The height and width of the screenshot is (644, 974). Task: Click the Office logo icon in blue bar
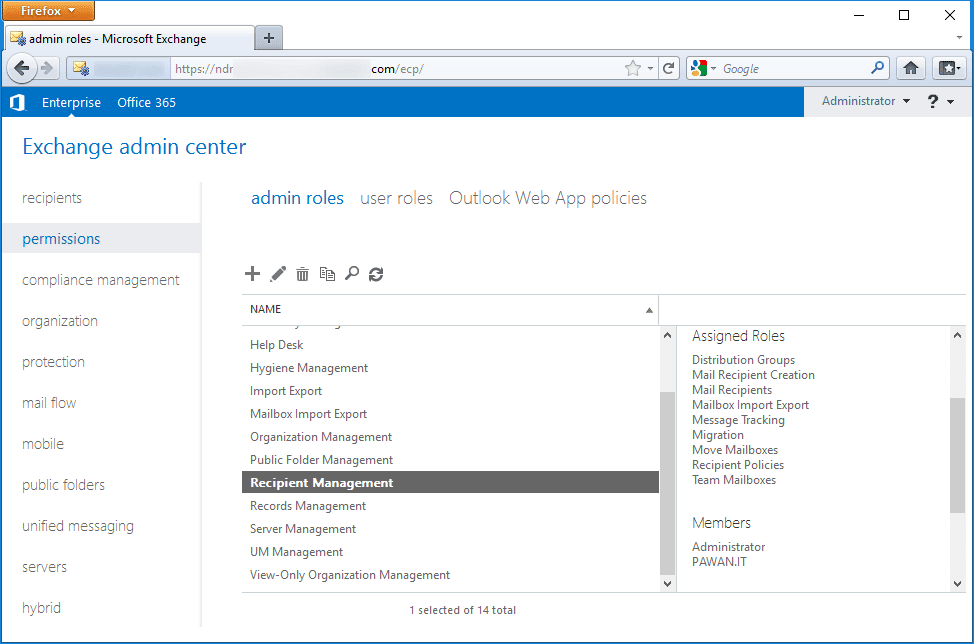tap(17, 102)
